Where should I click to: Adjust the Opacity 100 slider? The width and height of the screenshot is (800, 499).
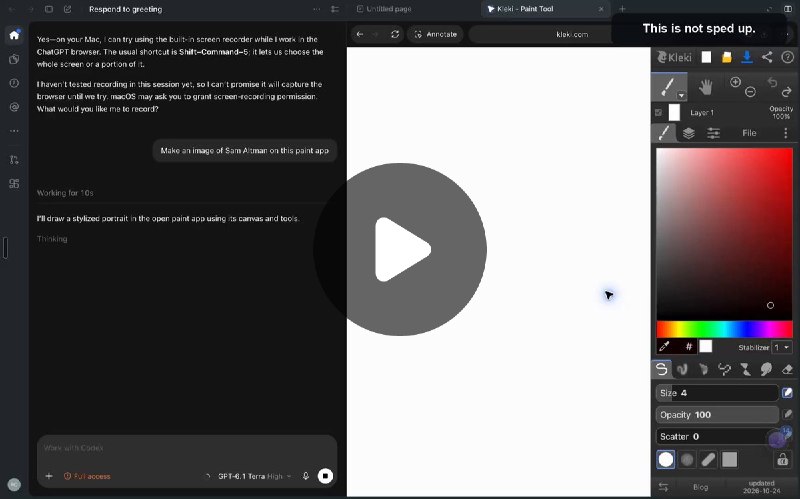(x=717, y=415)
